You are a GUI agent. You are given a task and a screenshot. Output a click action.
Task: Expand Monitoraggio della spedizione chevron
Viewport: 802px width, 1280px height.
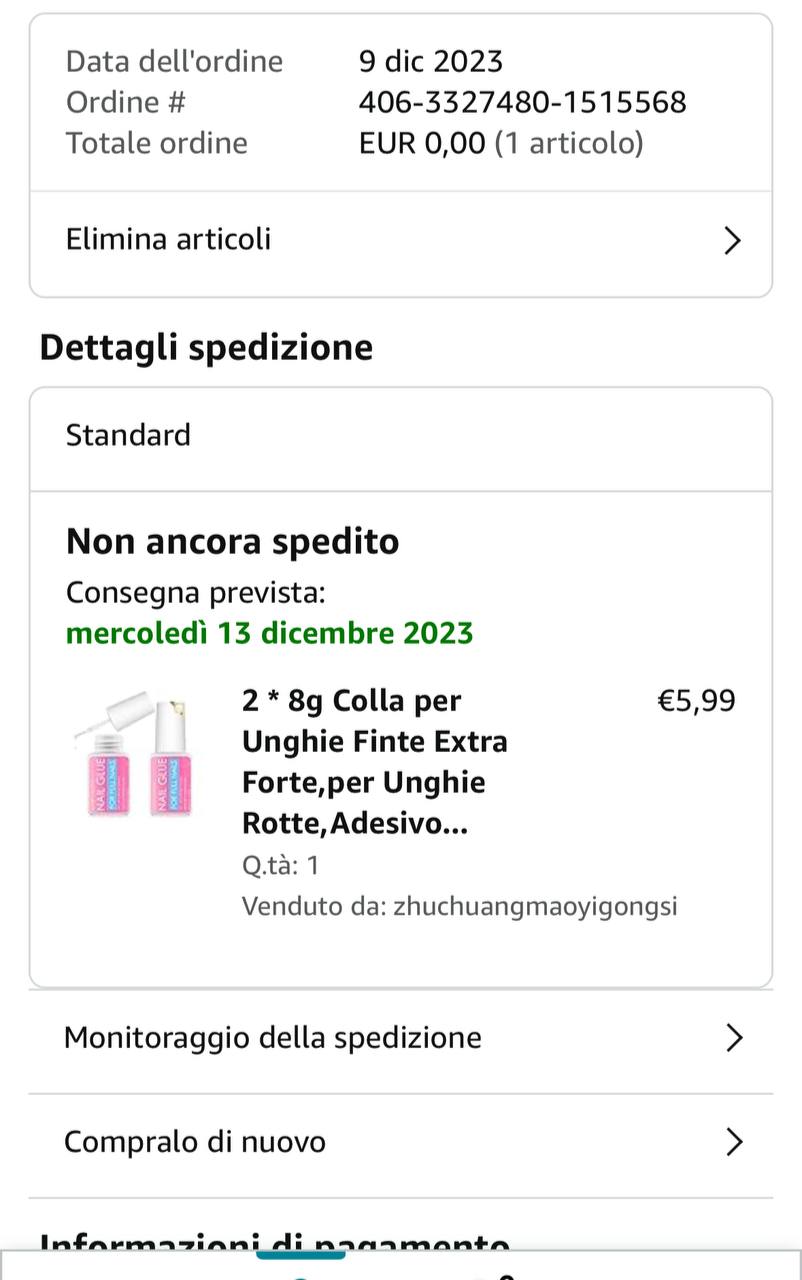click(x=734, y=1038)
